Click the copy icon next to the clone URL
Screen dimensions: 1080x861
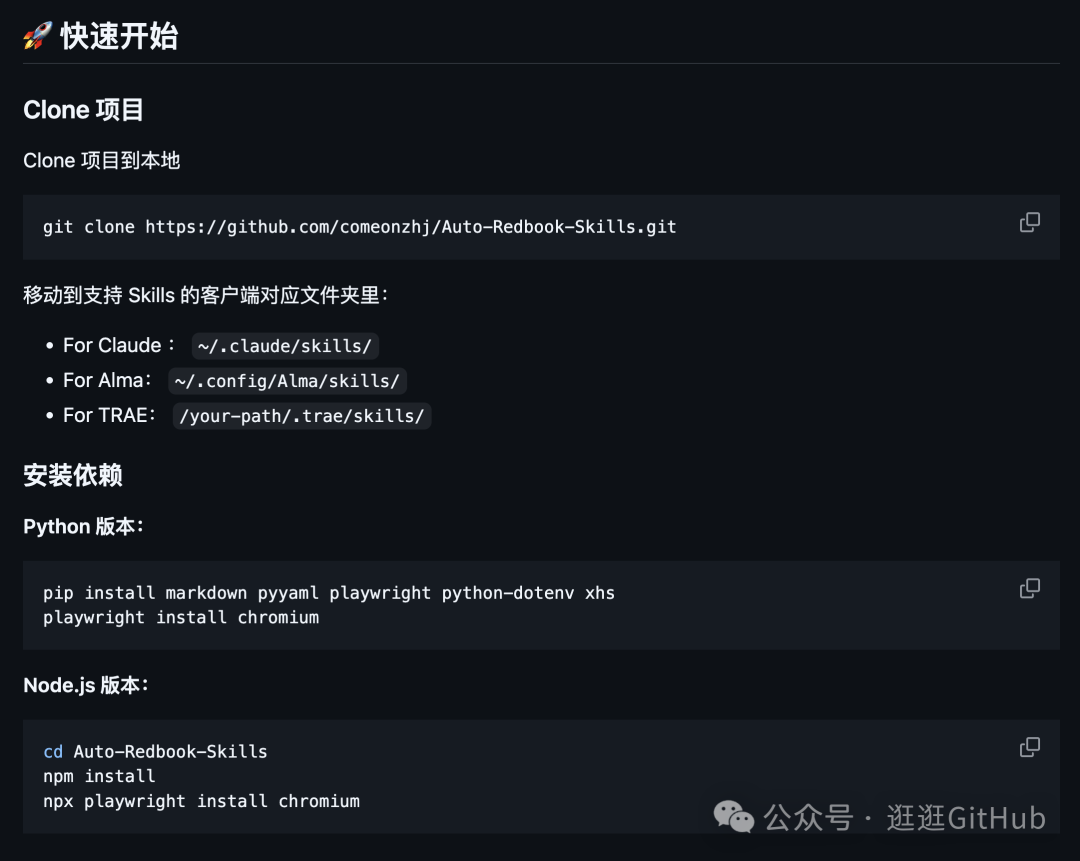pos(1029,222)
